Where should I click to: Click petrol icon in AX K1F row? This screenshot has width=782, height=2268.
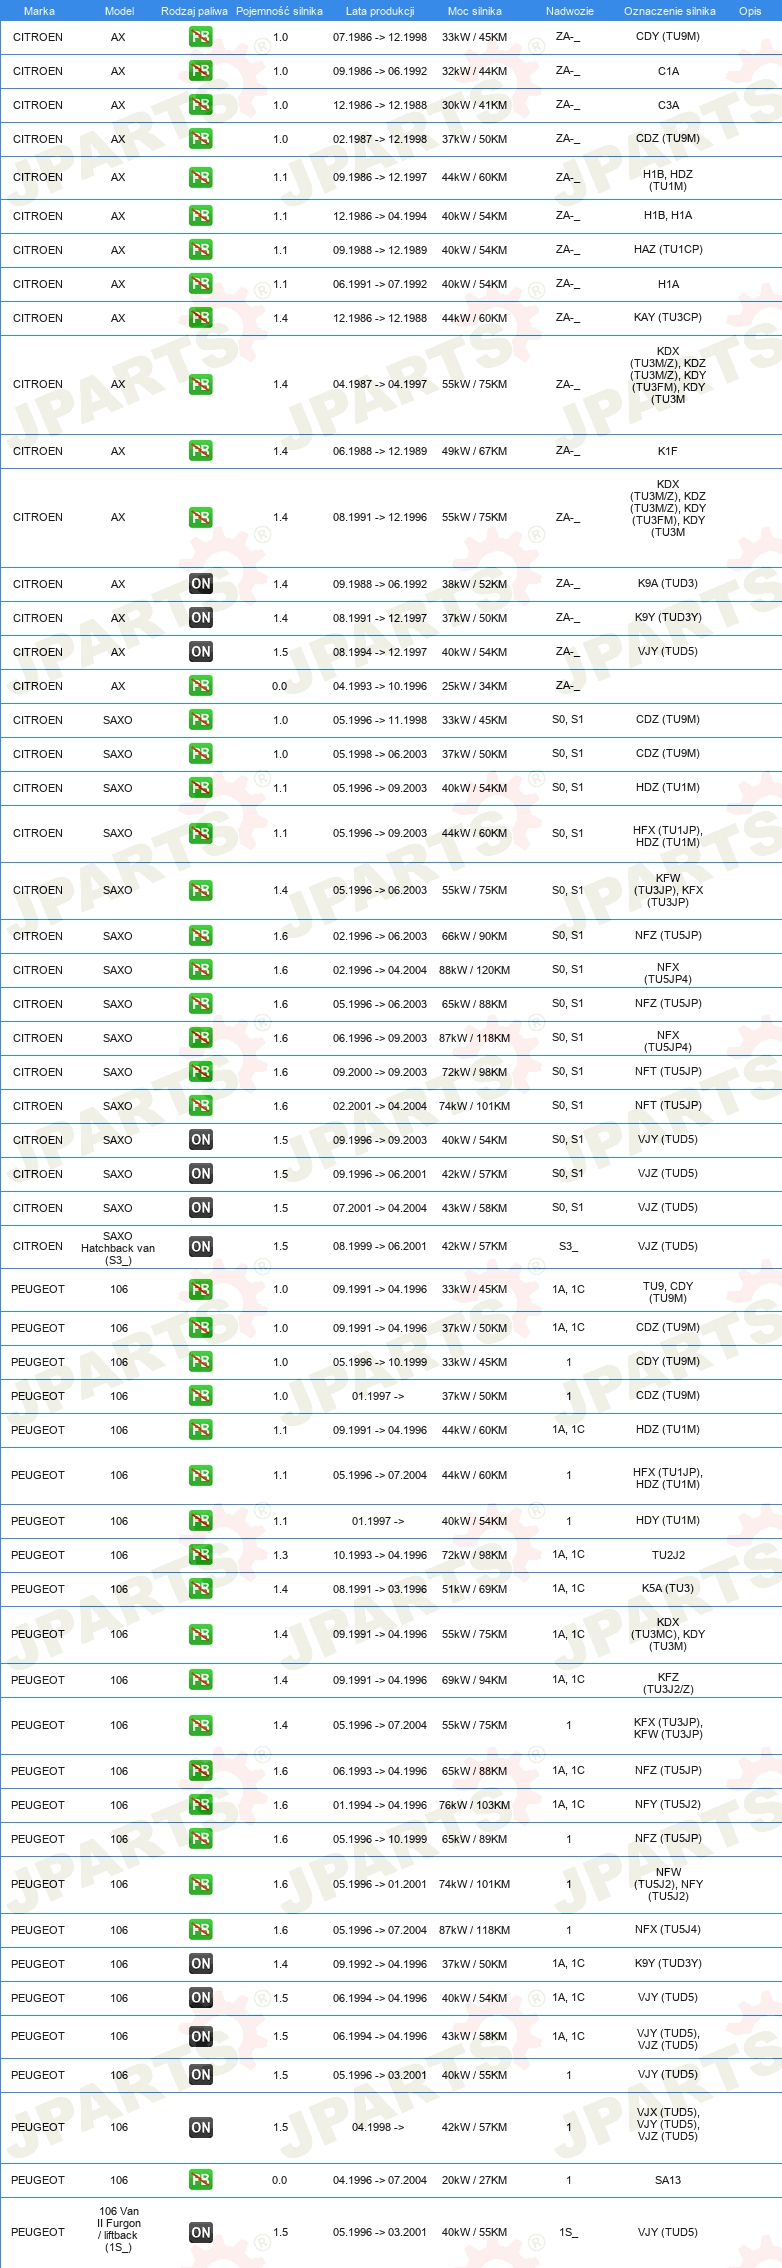[201, 451]
